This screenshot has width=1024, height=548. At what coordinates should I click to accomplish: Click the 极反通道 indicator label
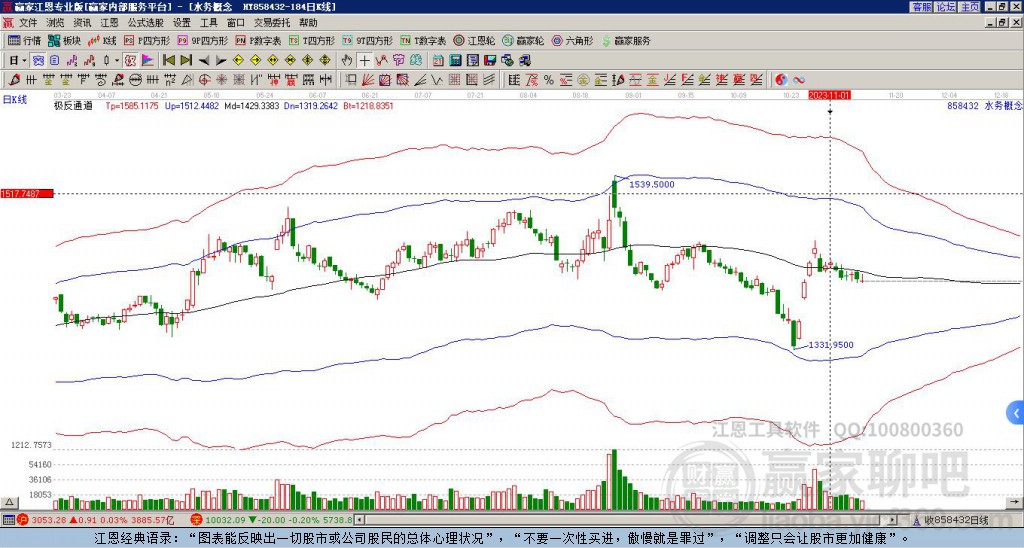point(74,105)
